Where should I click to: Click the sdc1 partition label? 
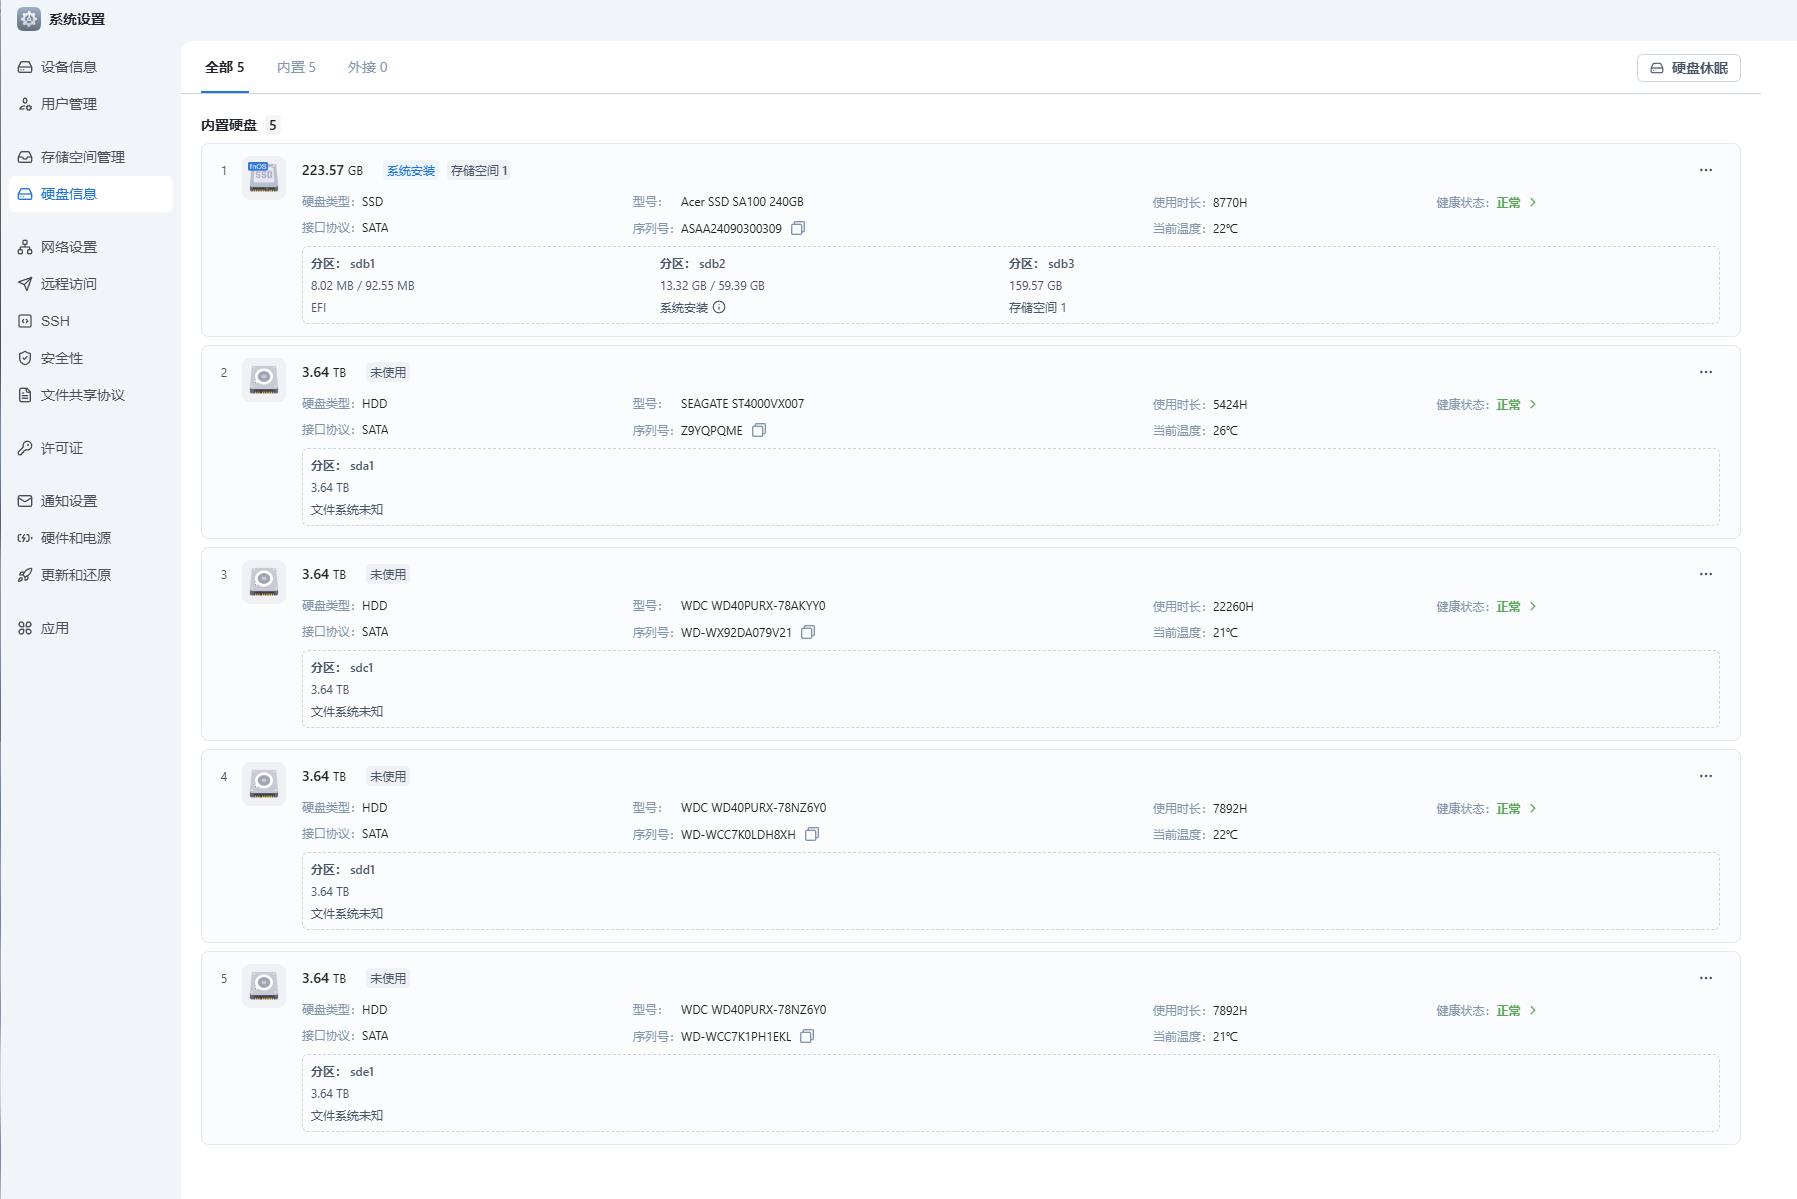point(342,668)
